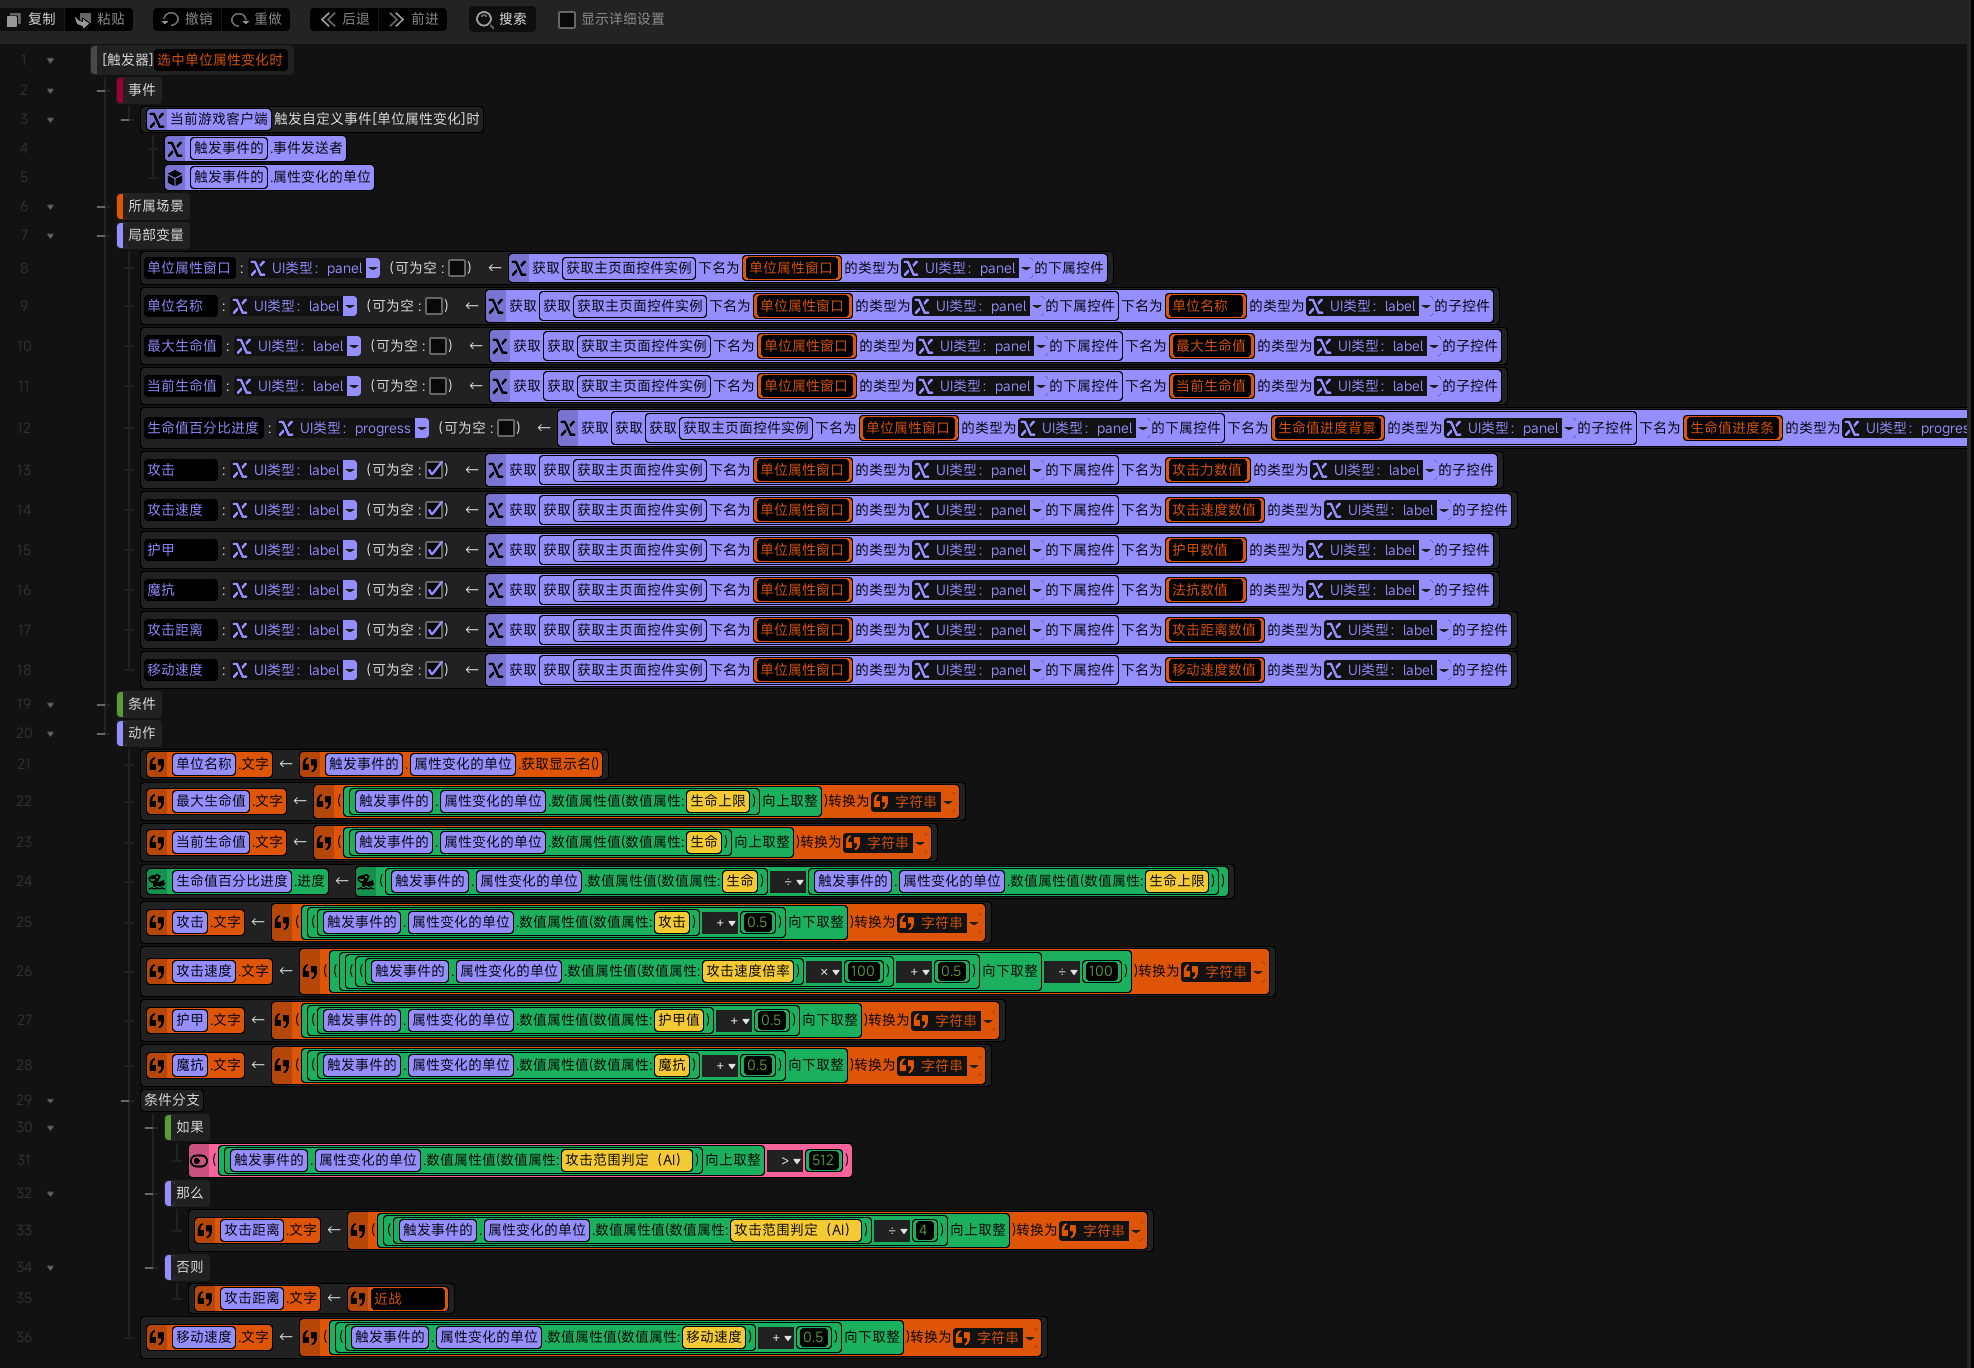1974x1368 pixels.
Task: Open UI type dropdown for 单位属性窗口 variable
Action: pyautogui.click(x=373, y=268)
